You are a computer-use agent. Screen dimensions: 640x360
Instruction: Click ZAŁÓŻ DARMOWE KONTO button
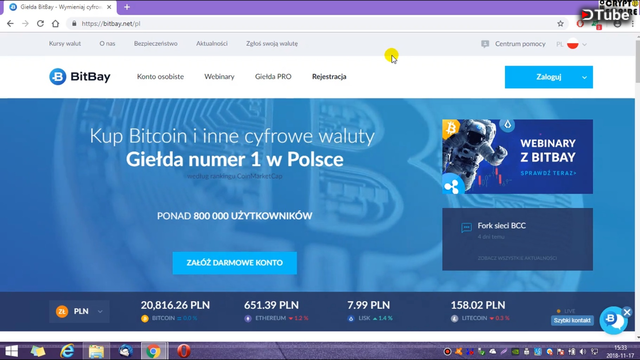coord(235,263)
